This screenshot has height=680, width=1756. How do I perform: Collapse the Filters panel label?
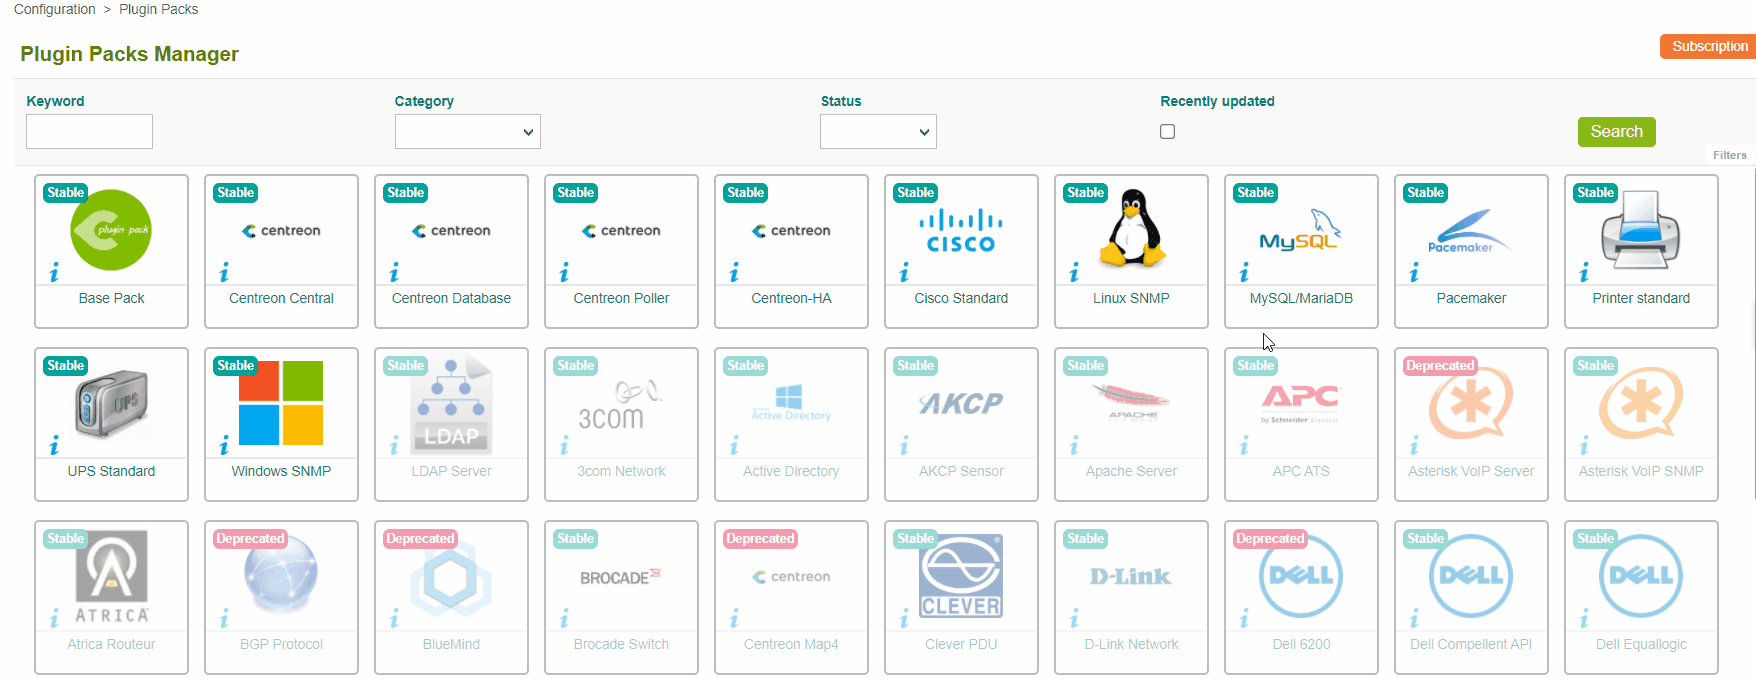click(x=1729, y=155)
